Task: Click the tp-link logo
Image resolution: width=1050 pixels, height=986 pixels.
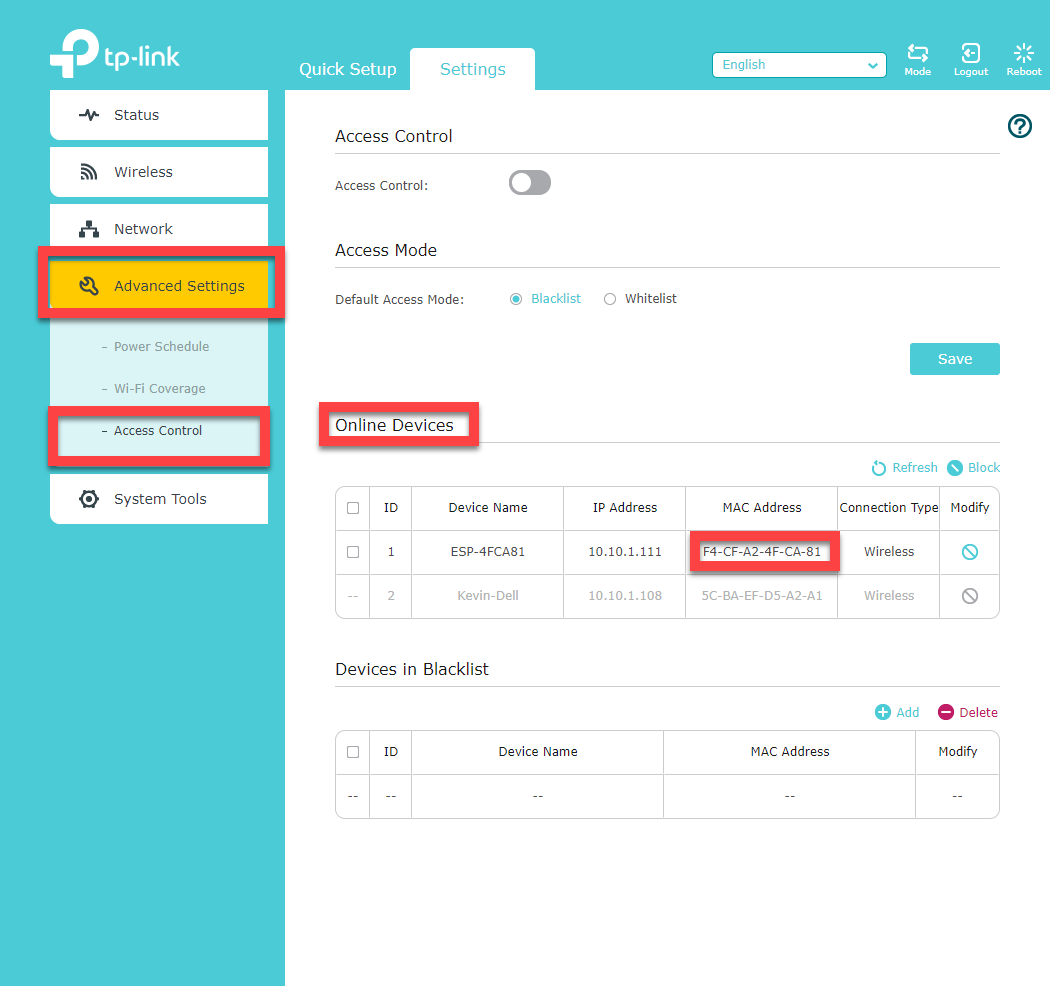Action: point(115,54)
